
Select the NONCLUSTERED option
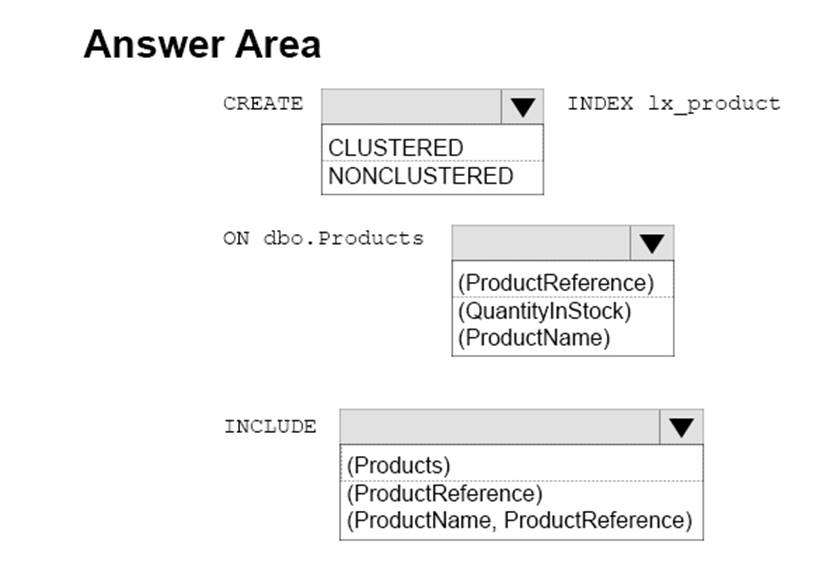tap(420, 177)
